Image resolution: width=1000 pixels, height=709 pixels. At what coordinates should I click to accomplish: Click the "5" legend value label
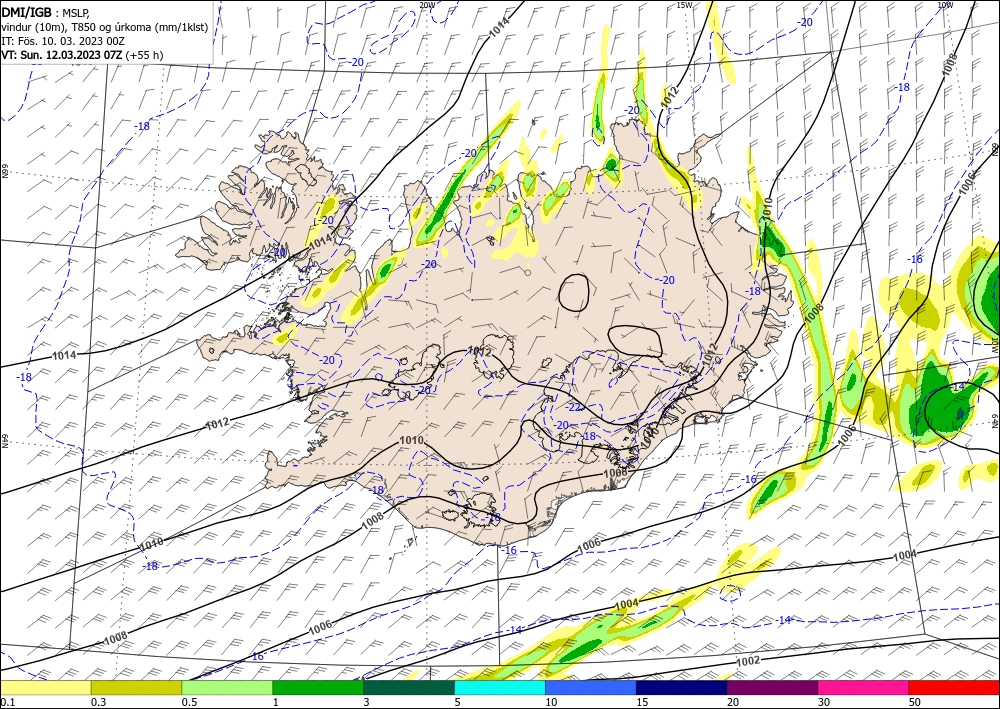point(458,702)
